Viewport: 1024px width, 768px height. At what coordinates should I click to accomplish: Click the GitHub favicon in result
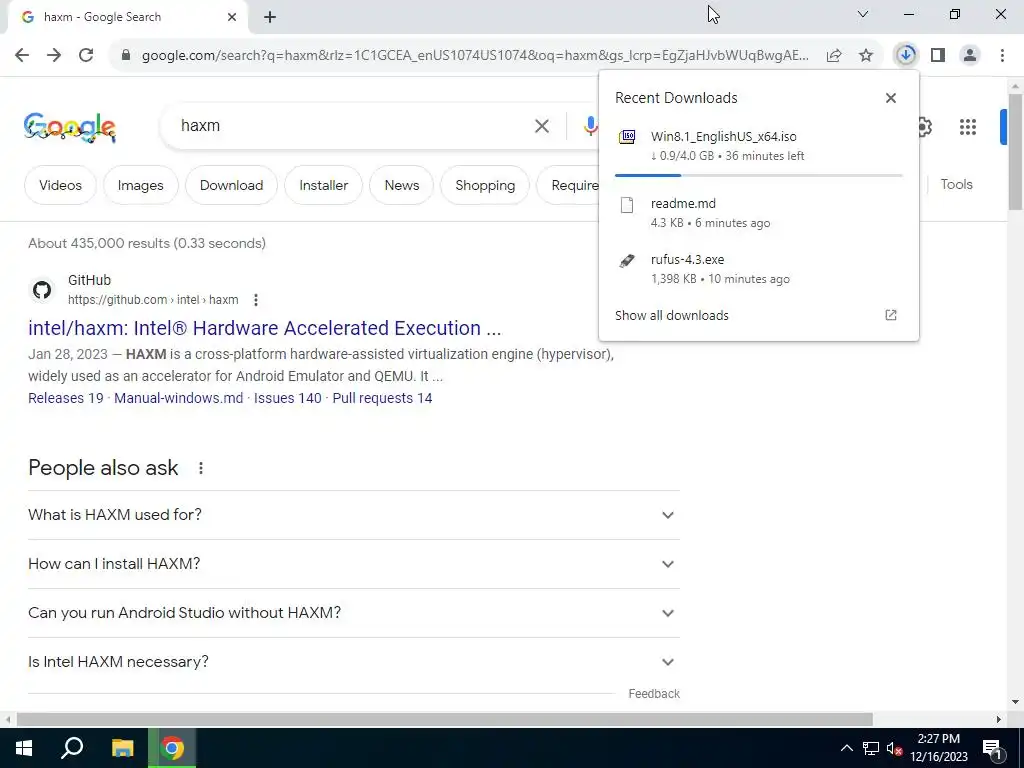[x=42, y=290]
